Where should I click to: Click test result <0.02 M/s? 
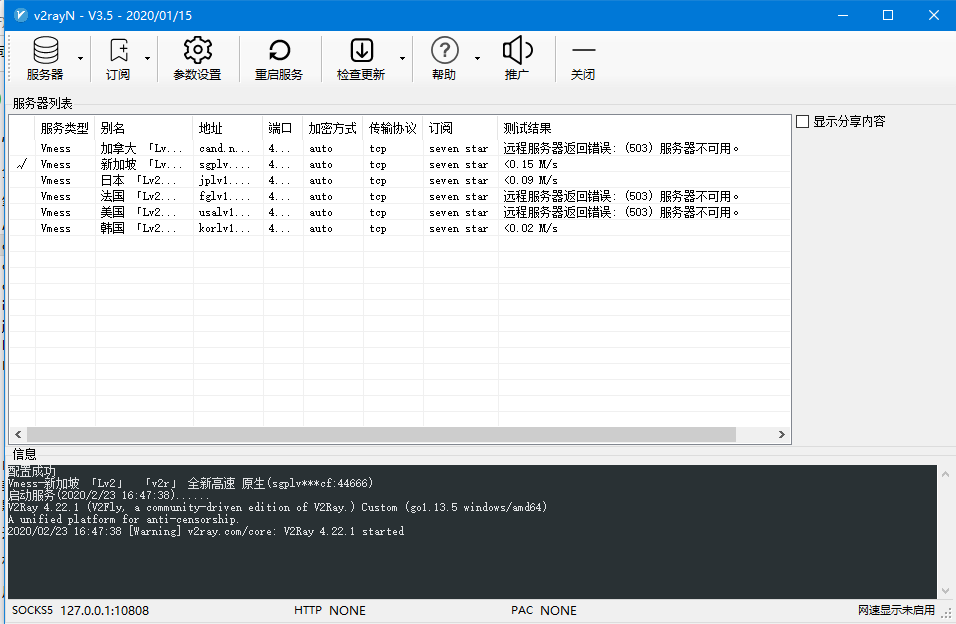(530, 228)
